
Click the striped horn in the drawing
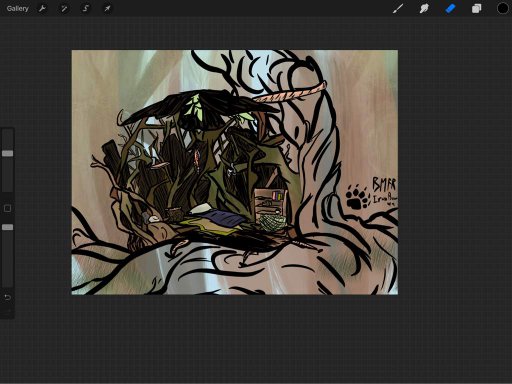tap(290, 94)
